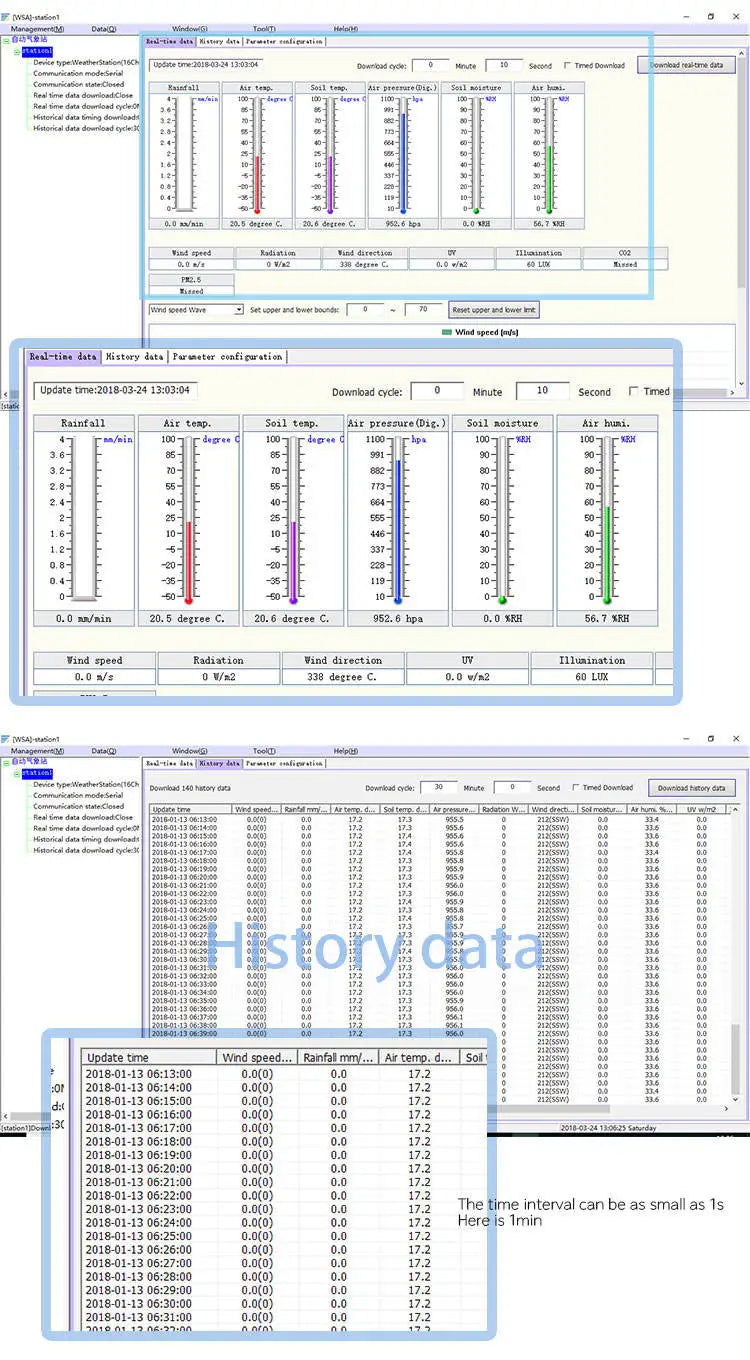Select station1 in the real-time window tree
Screen dimensions: 750x1360
(37, 50)
